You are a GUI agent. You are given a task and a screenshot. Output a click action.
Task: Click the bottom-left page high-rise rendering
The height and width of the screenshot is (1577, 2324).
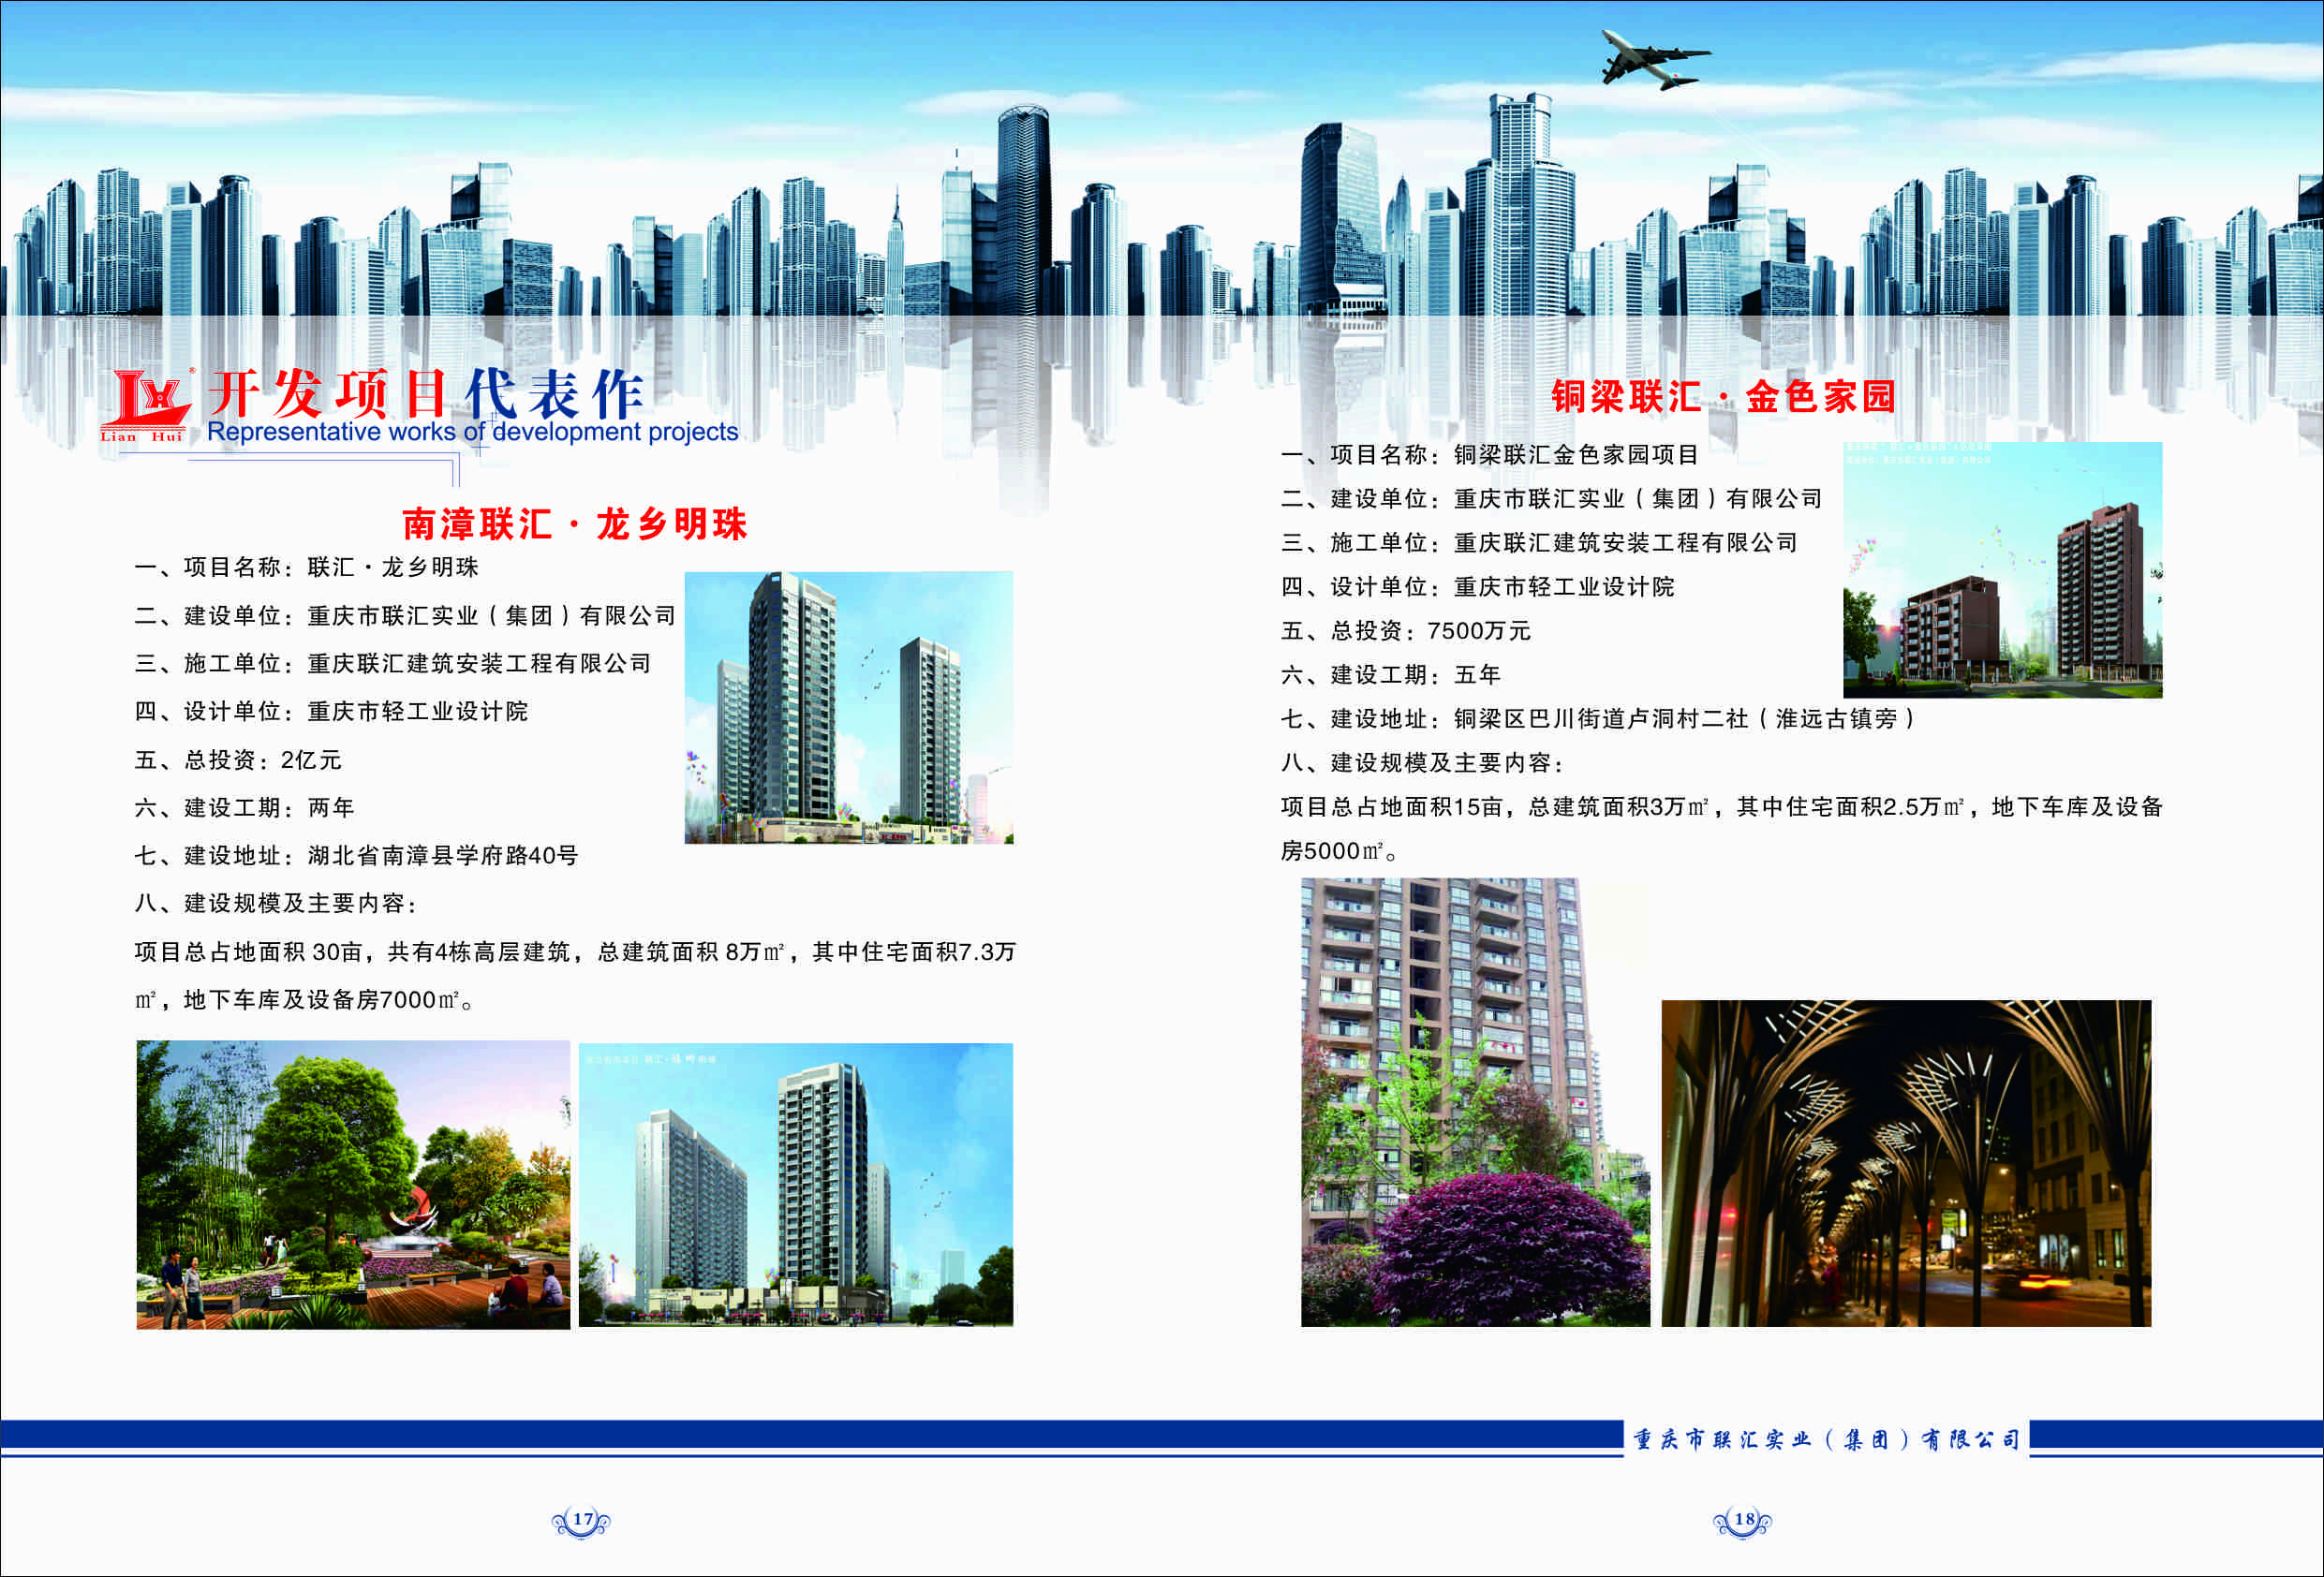point(795,1184)
